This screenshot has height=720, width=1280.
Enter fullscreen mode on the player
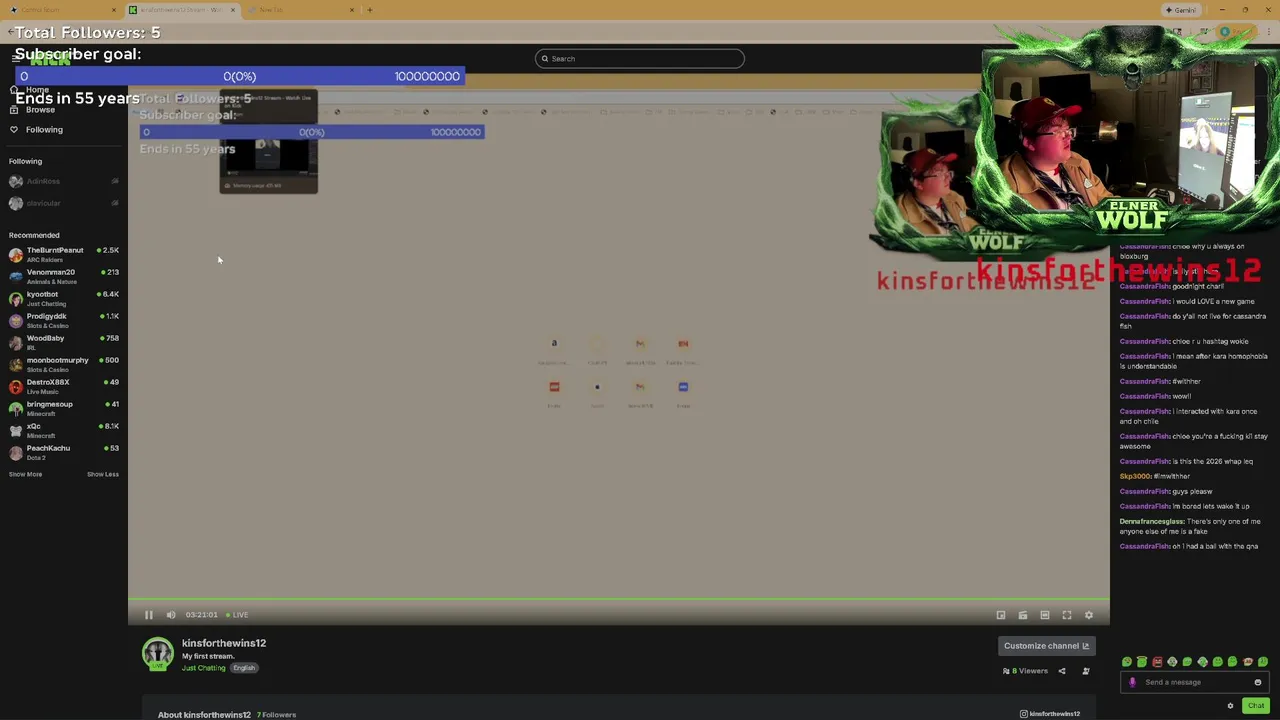tap(1067, 615)
